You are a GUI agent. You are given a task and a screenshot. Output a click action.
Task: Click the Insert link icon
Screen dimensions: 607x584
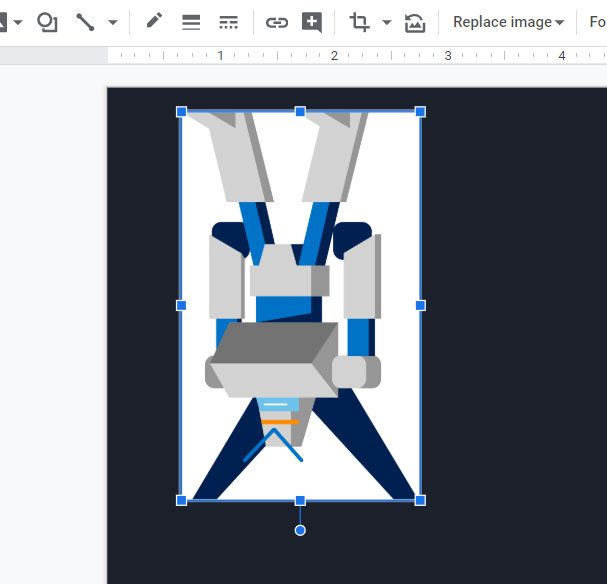pyautogui.click(x=277, y=22)
